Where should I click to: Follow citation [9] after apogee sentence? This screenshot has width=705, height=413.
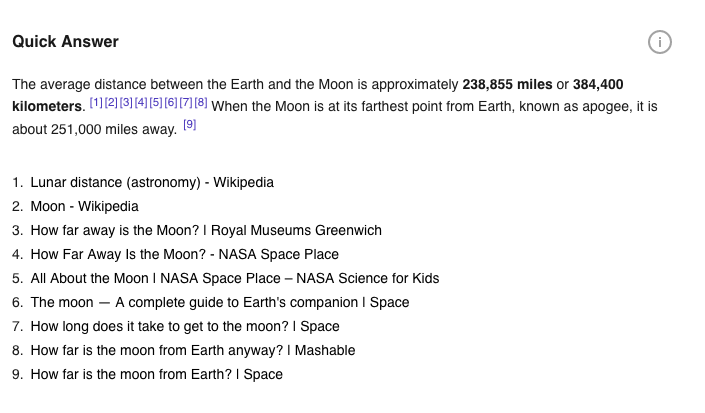189,126
